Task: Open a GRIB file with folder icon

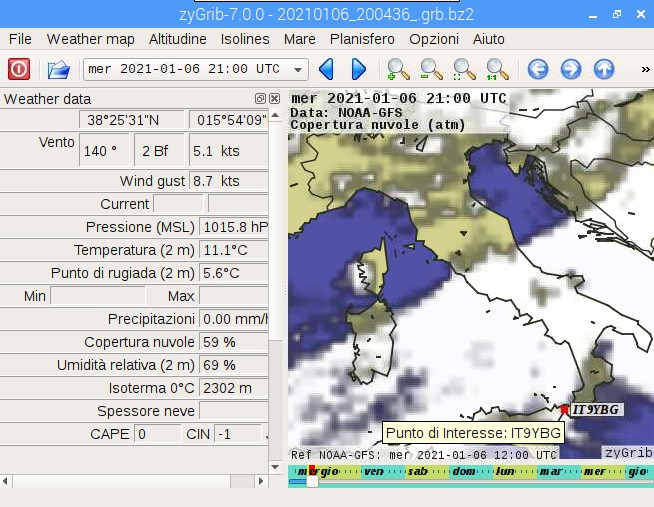Action: 58,69
